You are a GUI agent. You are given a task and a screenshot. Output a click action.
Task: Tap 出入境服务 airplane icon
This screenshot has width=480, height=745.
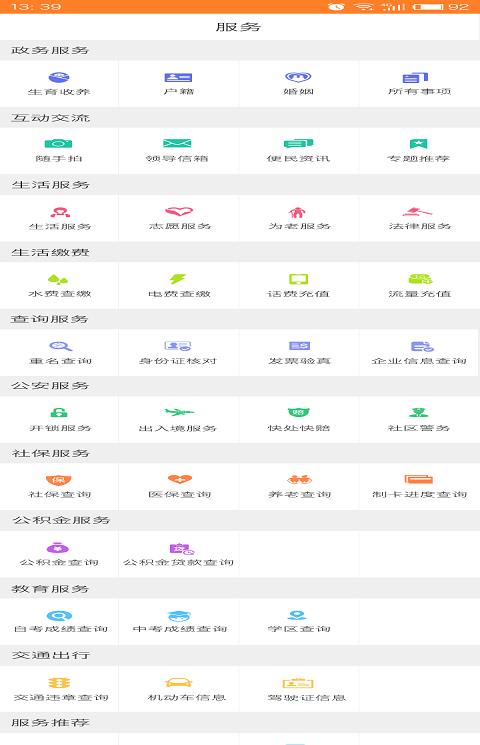[179, 412]
